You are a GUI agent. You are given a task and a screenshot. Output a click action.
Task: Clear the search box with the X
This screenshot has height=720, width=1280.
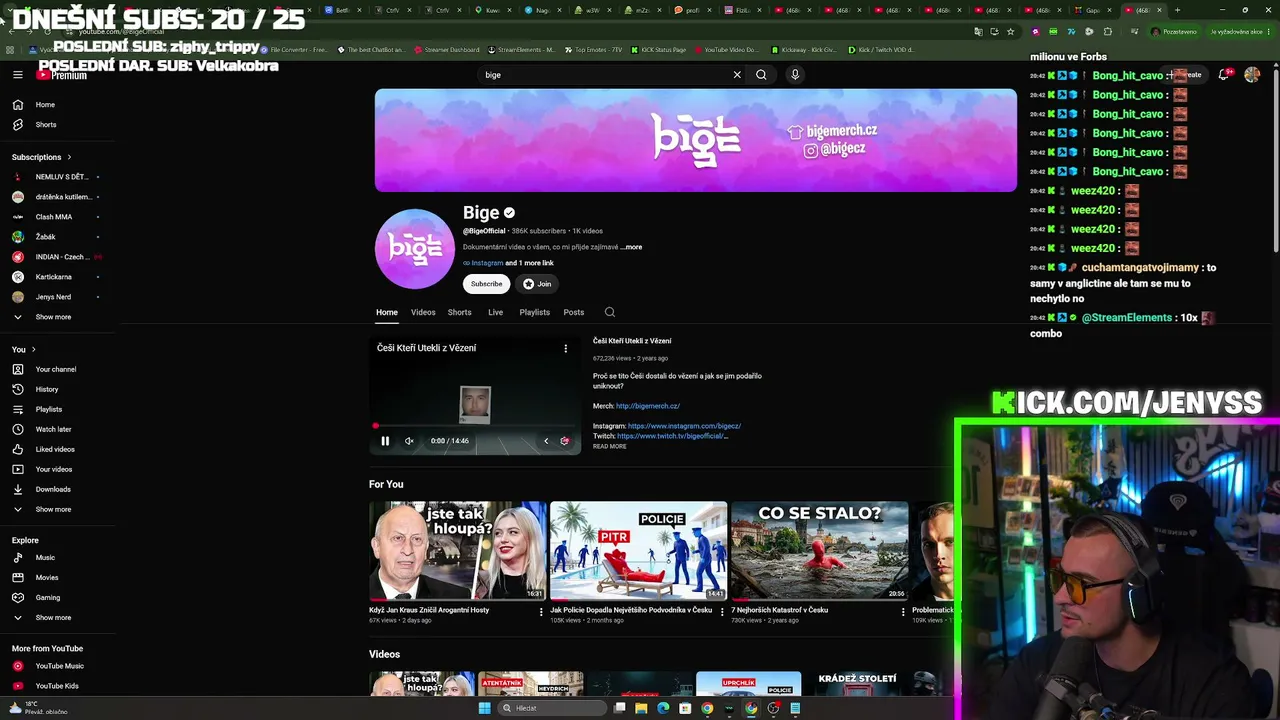click(737, 75)
